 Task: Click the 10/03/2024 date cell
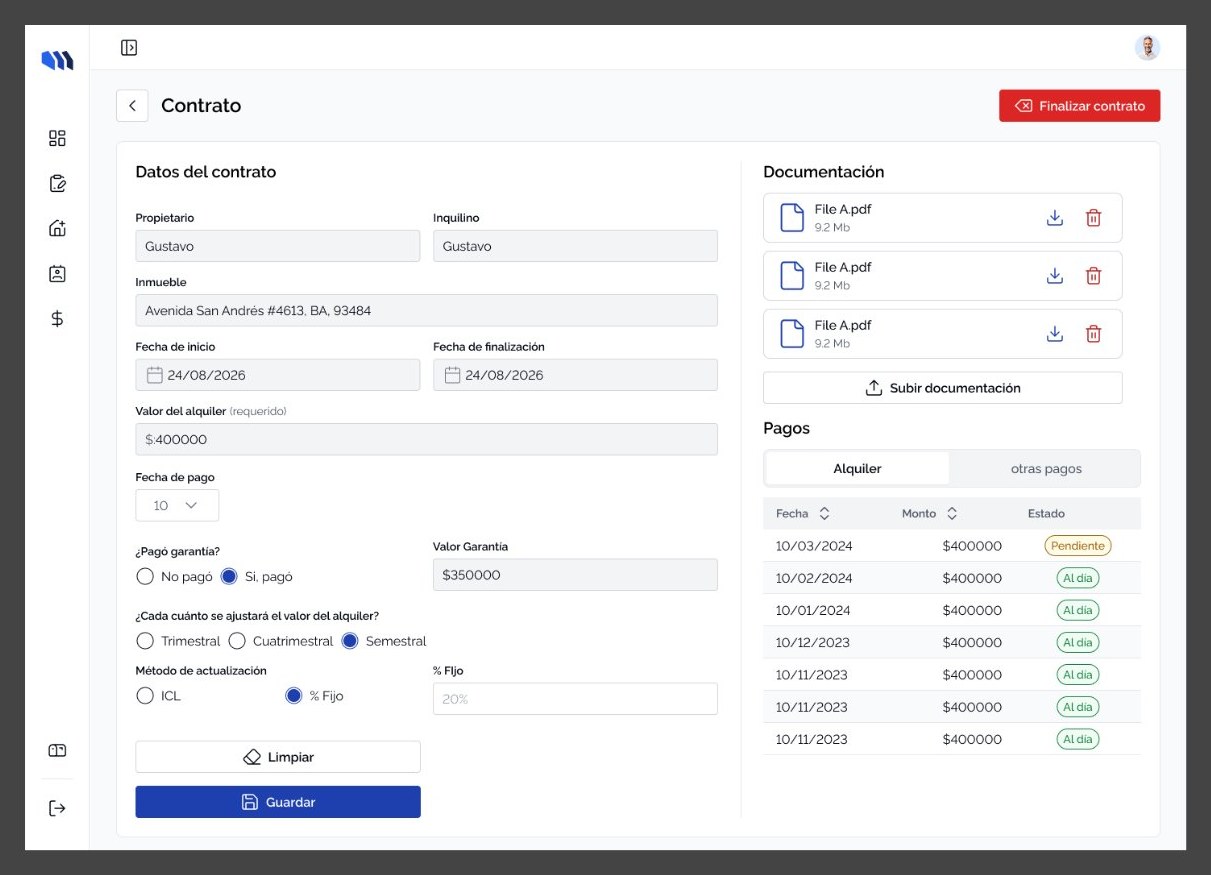[x=813, y=546]
